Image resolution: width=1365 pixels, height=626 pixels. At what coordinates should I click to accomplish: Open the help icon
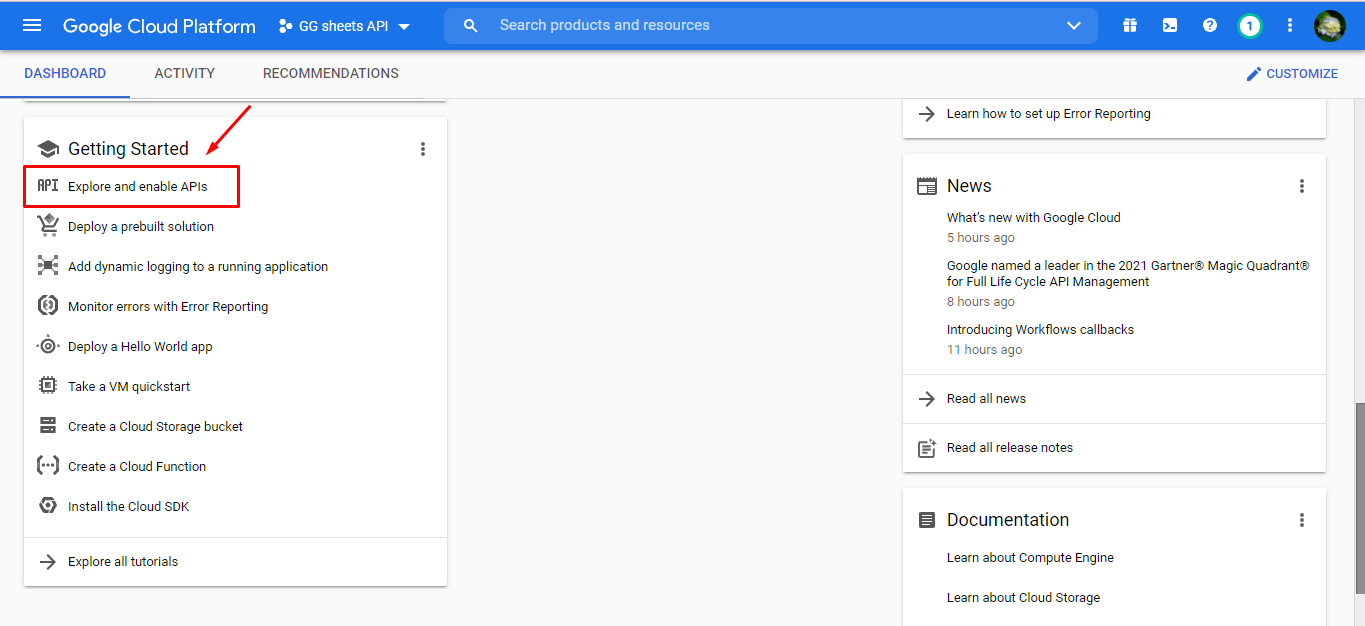click(x=1210, y=25)
